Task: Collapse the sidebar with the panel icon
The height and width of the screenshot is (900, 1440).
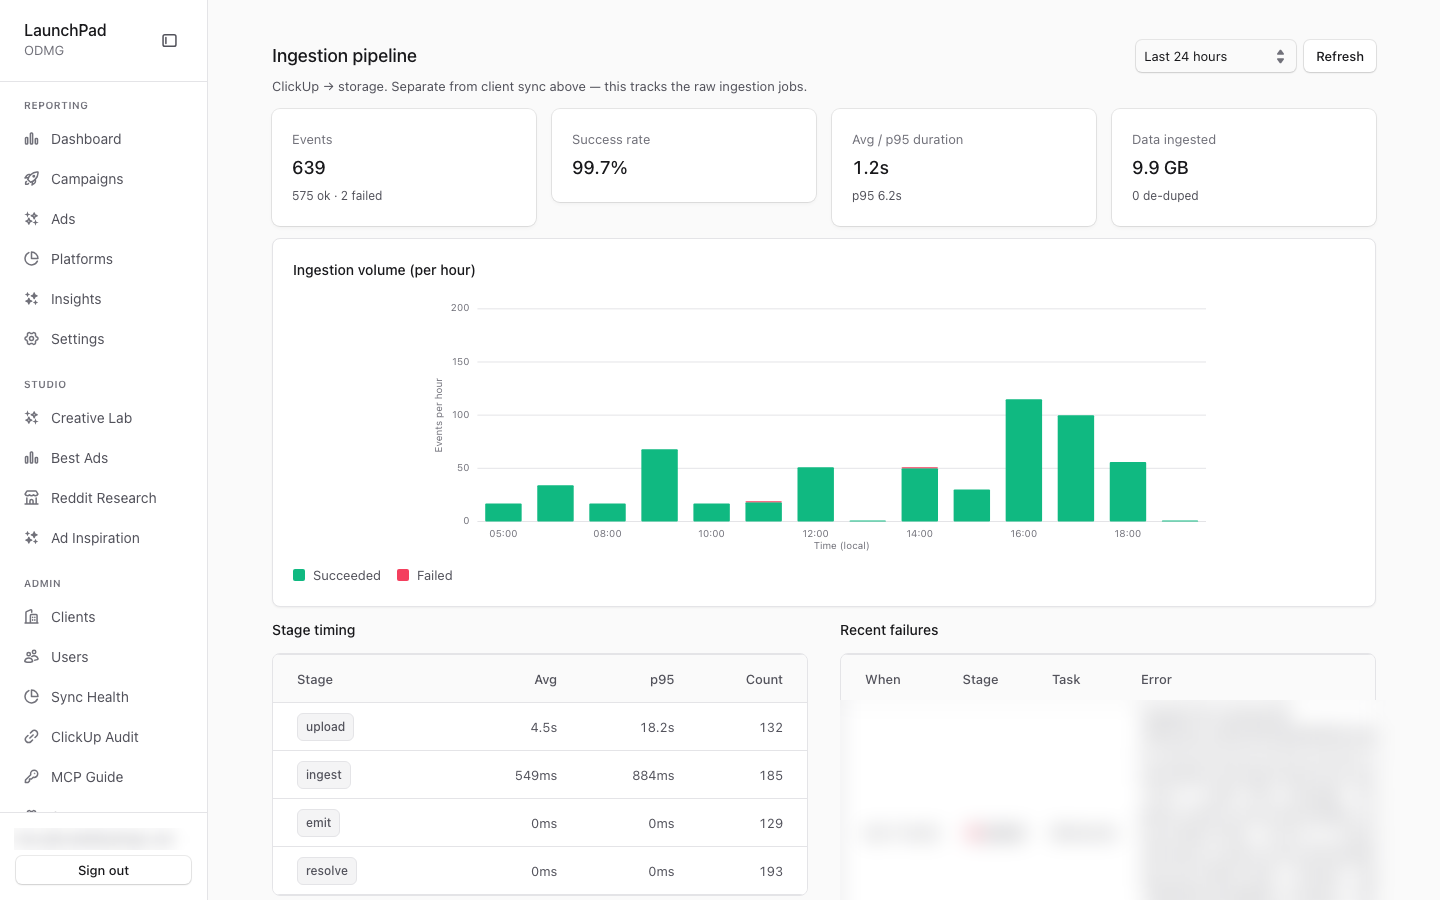Action: pos(169,41)
